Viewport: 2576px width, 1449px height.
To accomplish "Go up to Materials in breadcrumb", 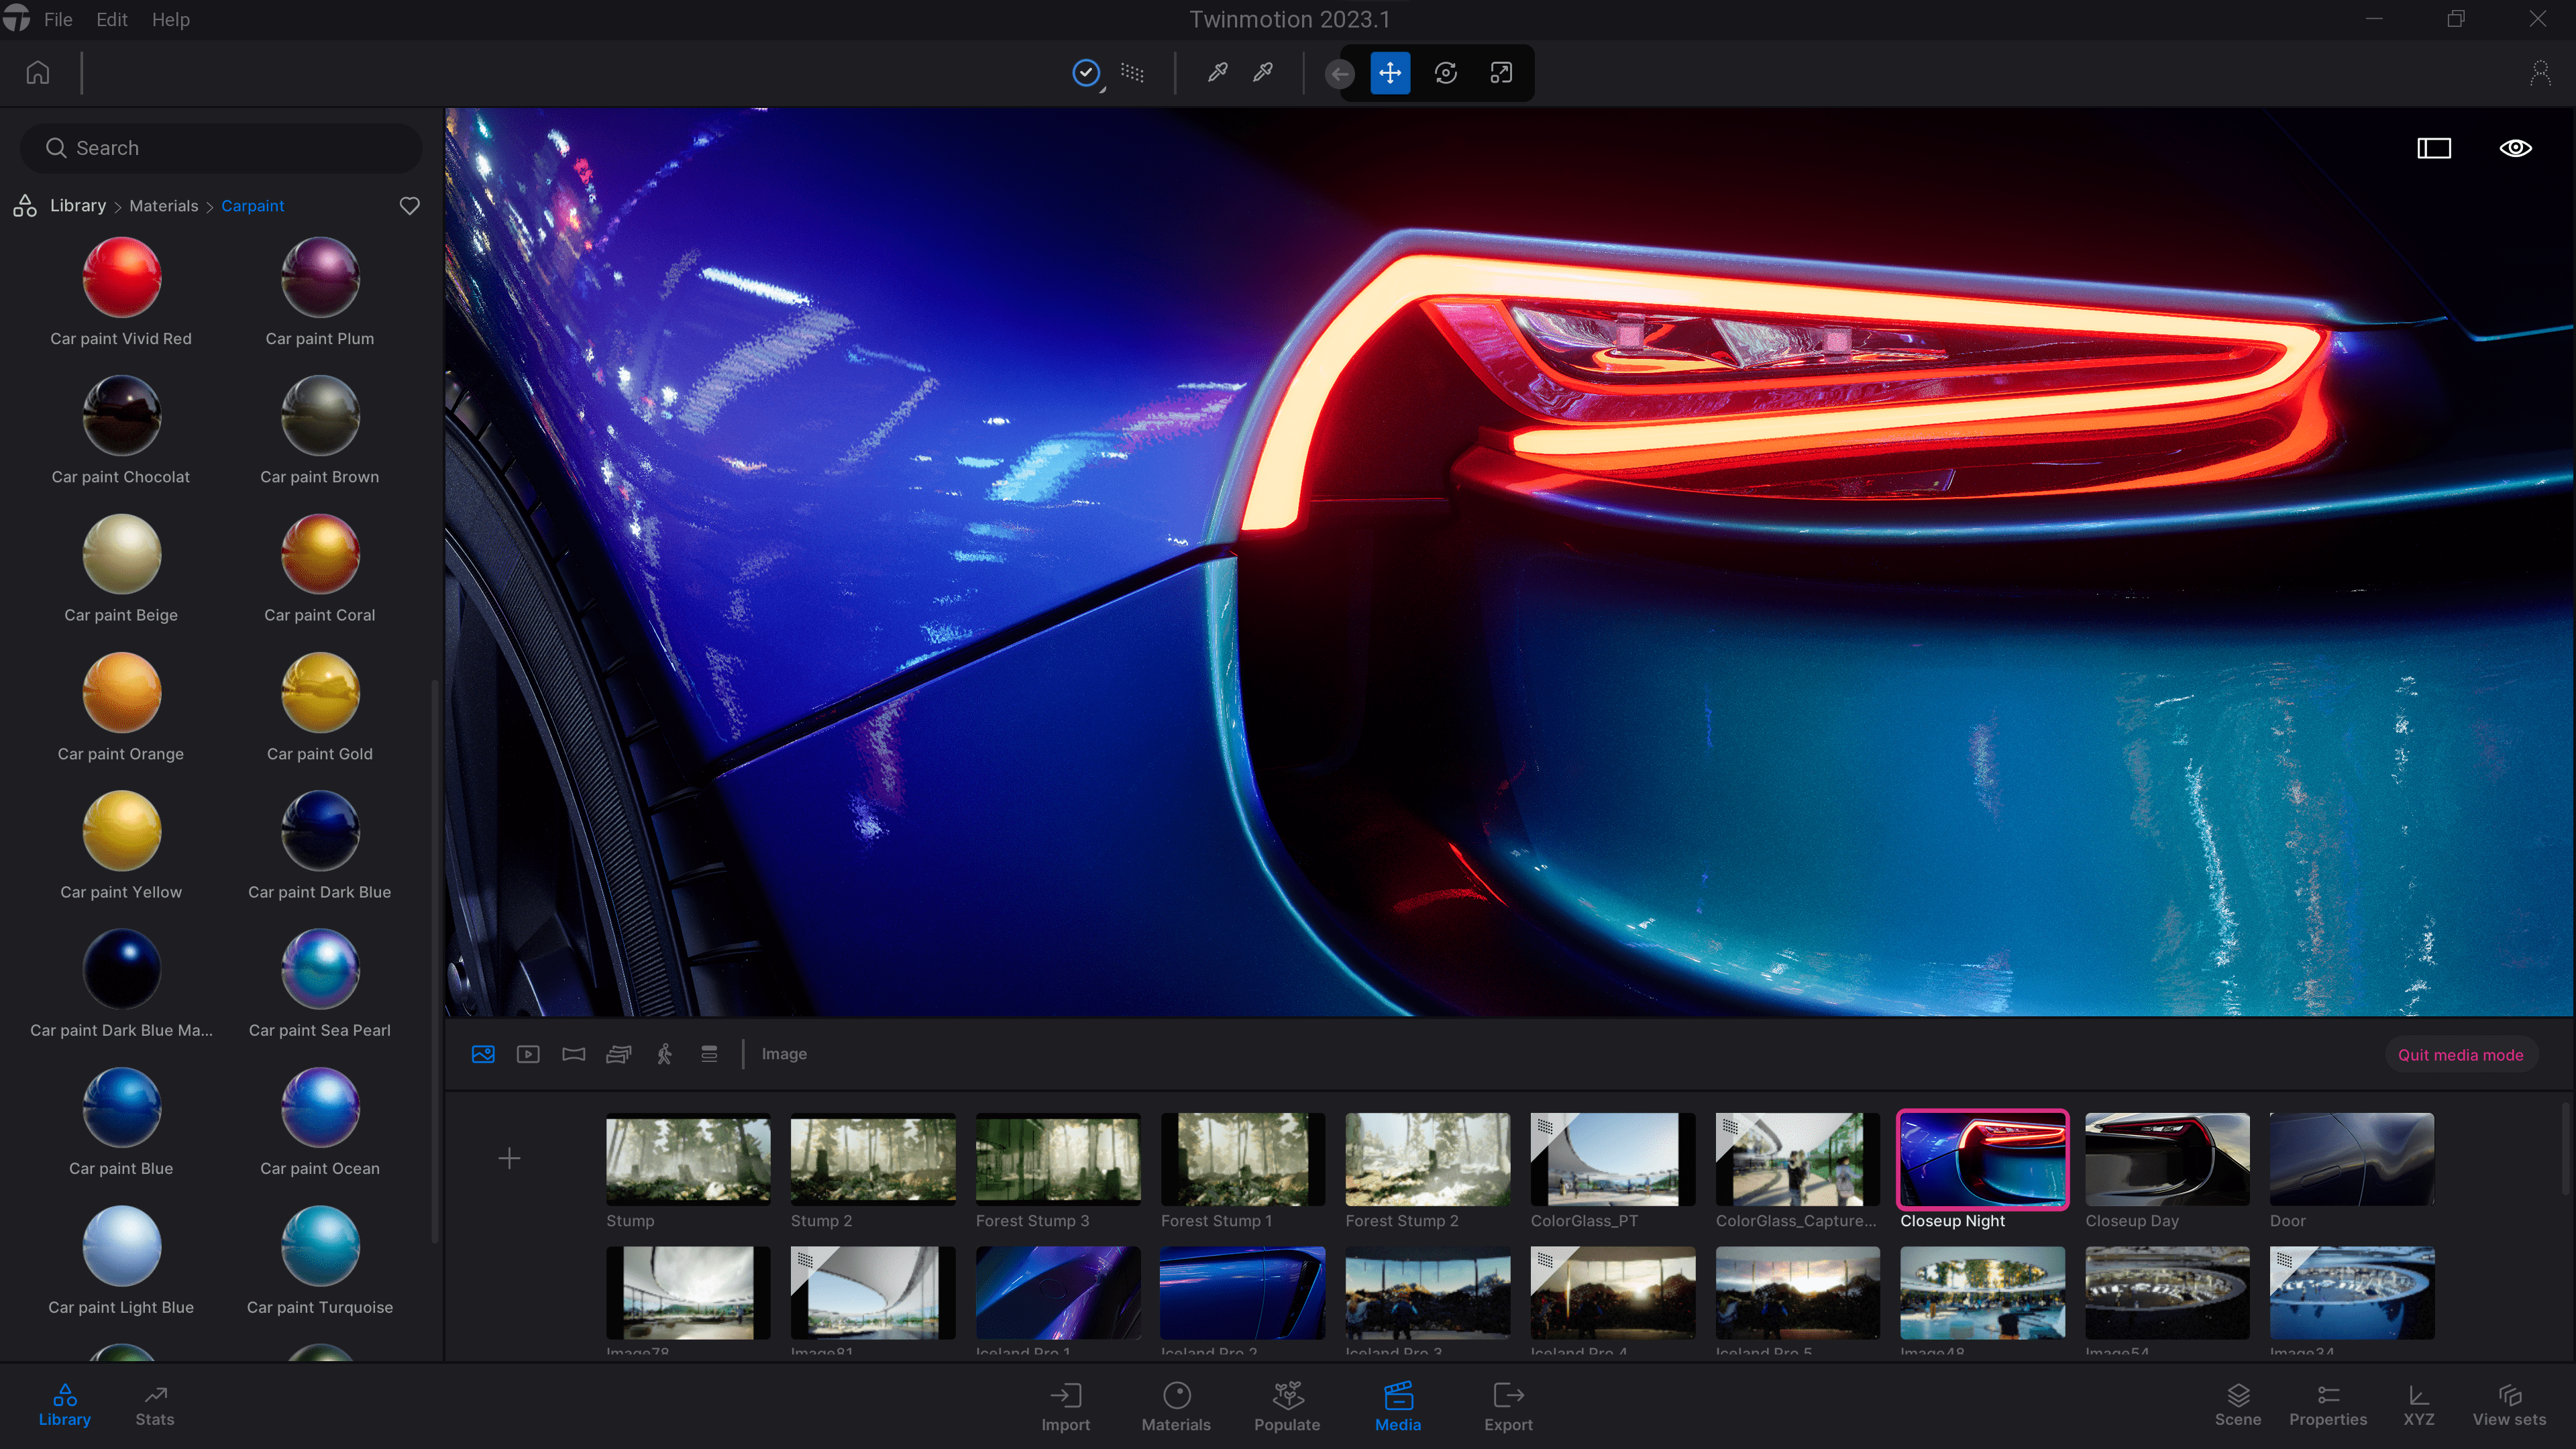I will pyautogui.click(x=163, y=206).
